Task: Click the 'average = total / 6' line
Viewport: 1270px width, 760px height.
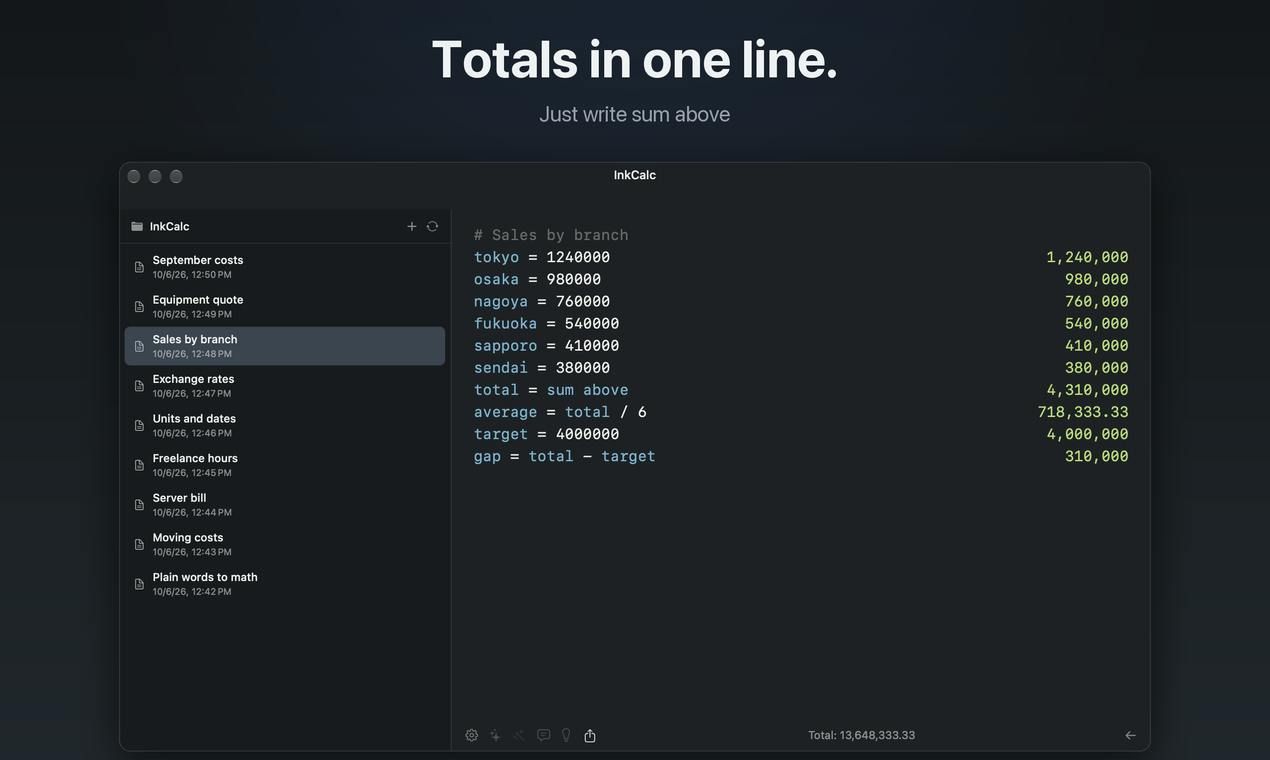Action: click(560, 411)
